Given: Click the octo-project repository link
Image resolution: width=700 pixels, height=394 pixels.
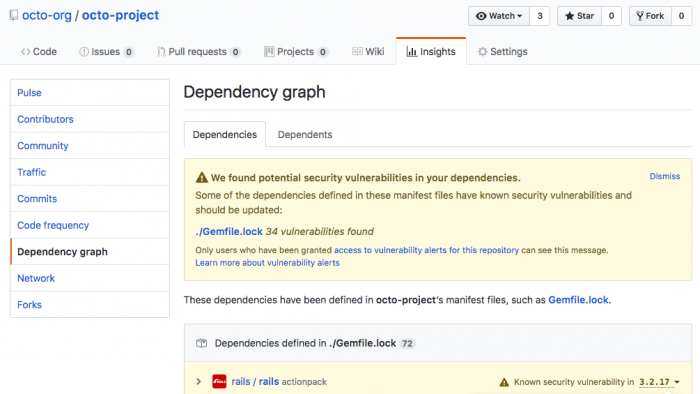Looking at the screenshot, I should pyautogui.click(x=120, y=16).
